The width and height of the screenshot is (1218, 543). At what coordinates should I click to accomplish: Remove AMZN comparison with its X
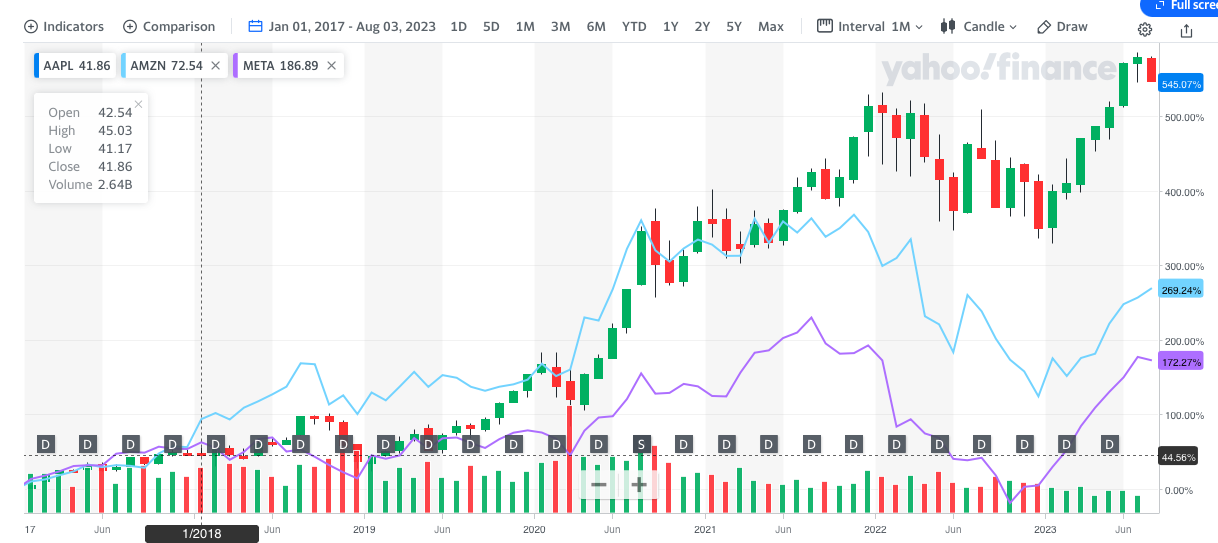point(215,66)
